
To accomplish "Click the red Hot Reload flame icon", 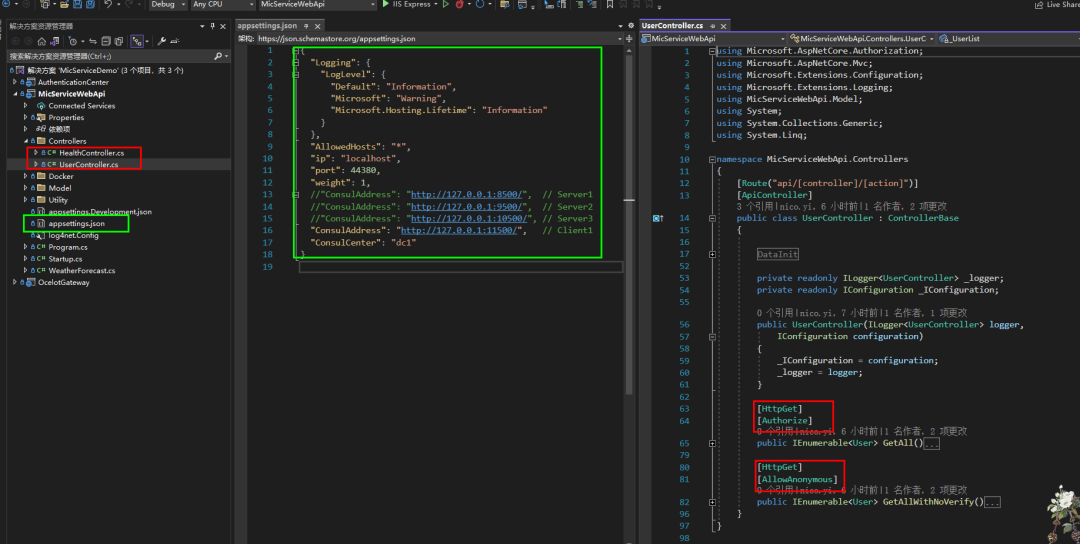I will [459, 4].
